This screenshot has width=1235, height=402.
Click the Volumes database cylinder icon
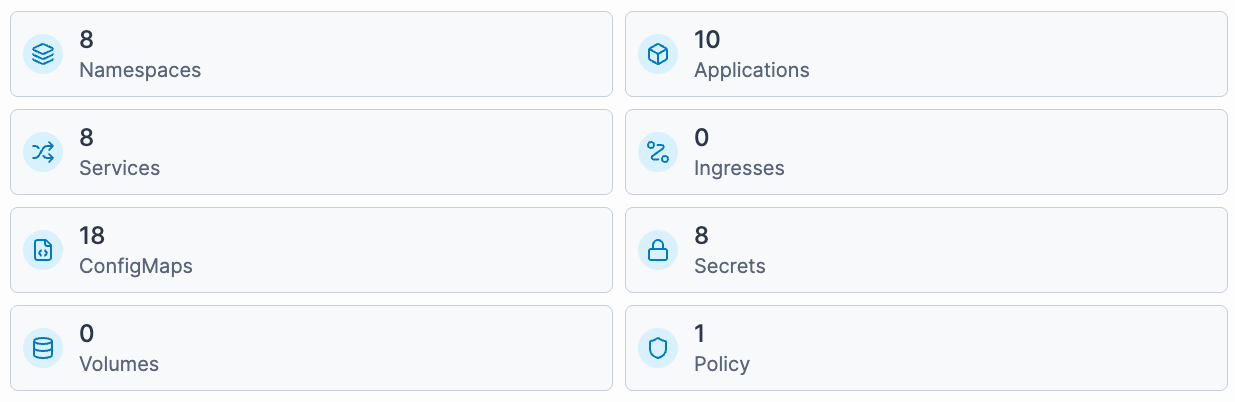click(x=43, y=348)
